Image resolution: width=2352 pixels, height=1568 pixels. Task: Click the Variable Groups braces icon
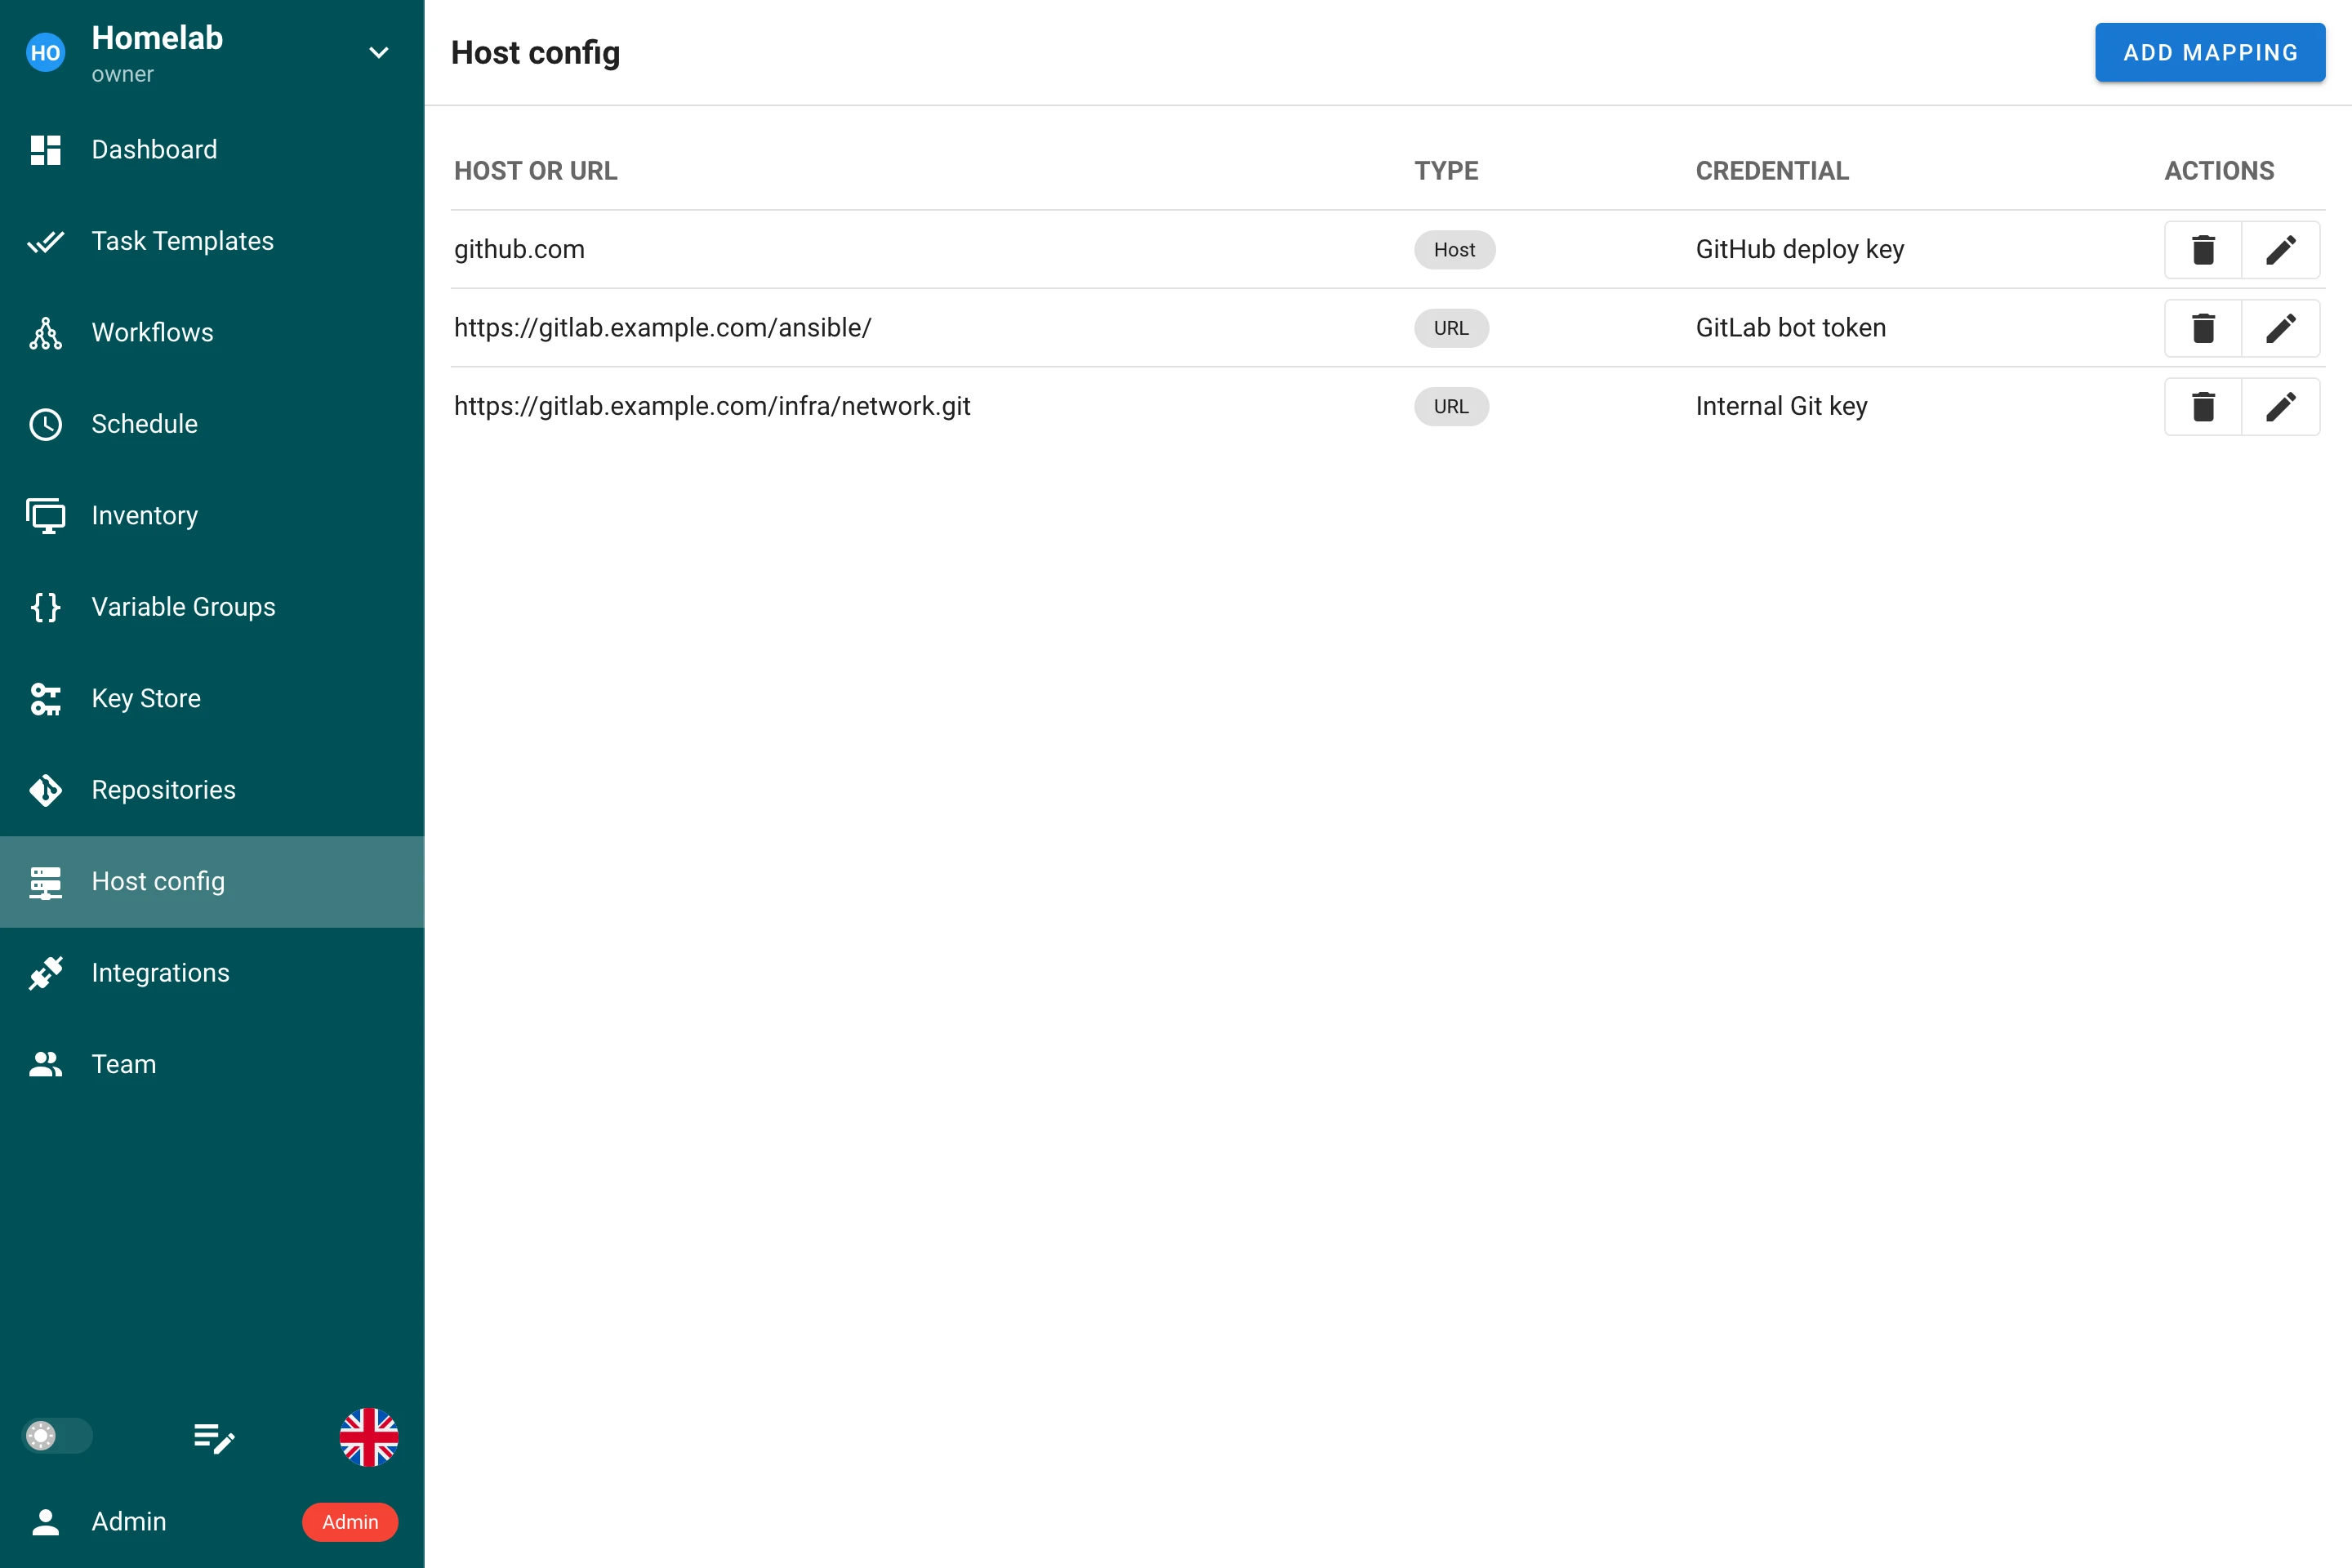point(46,607)
